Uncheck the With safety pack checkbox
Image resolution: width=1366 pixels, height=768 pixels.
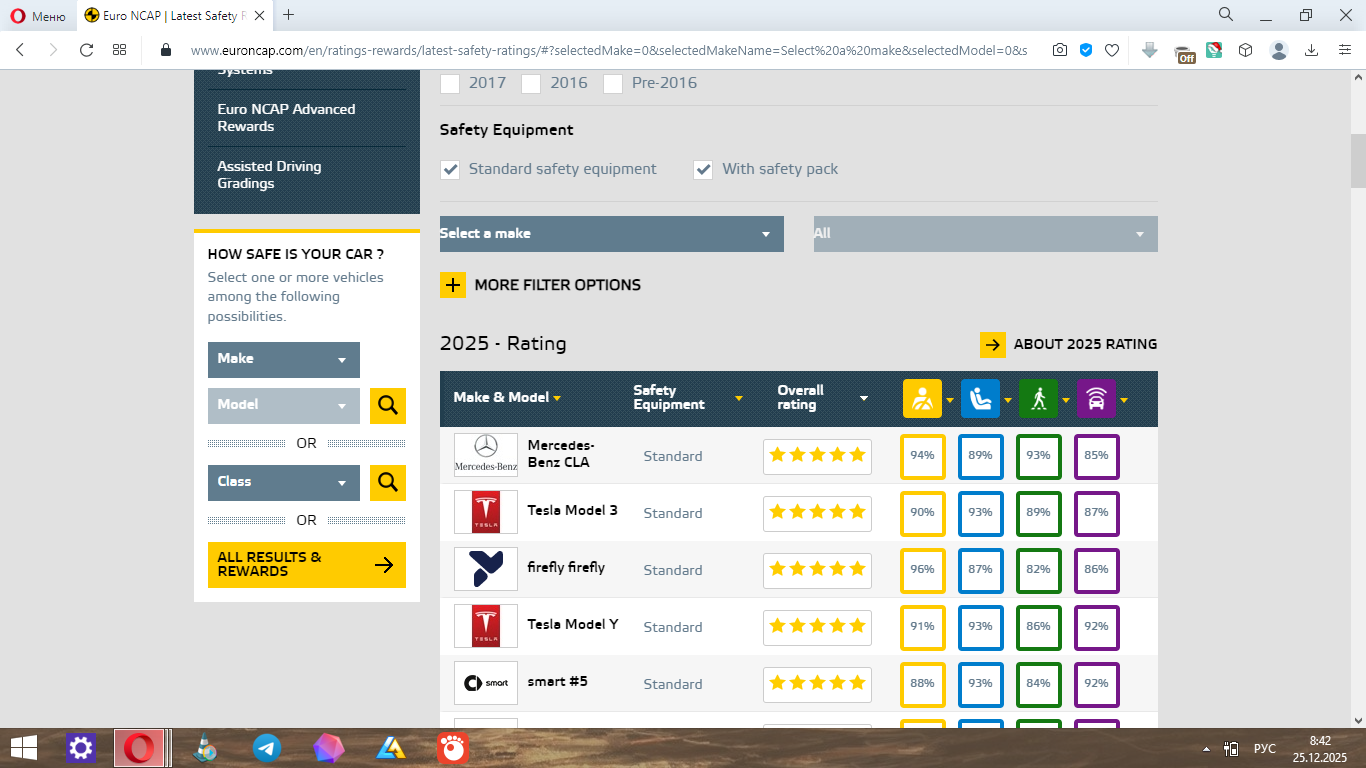point(703,170)
